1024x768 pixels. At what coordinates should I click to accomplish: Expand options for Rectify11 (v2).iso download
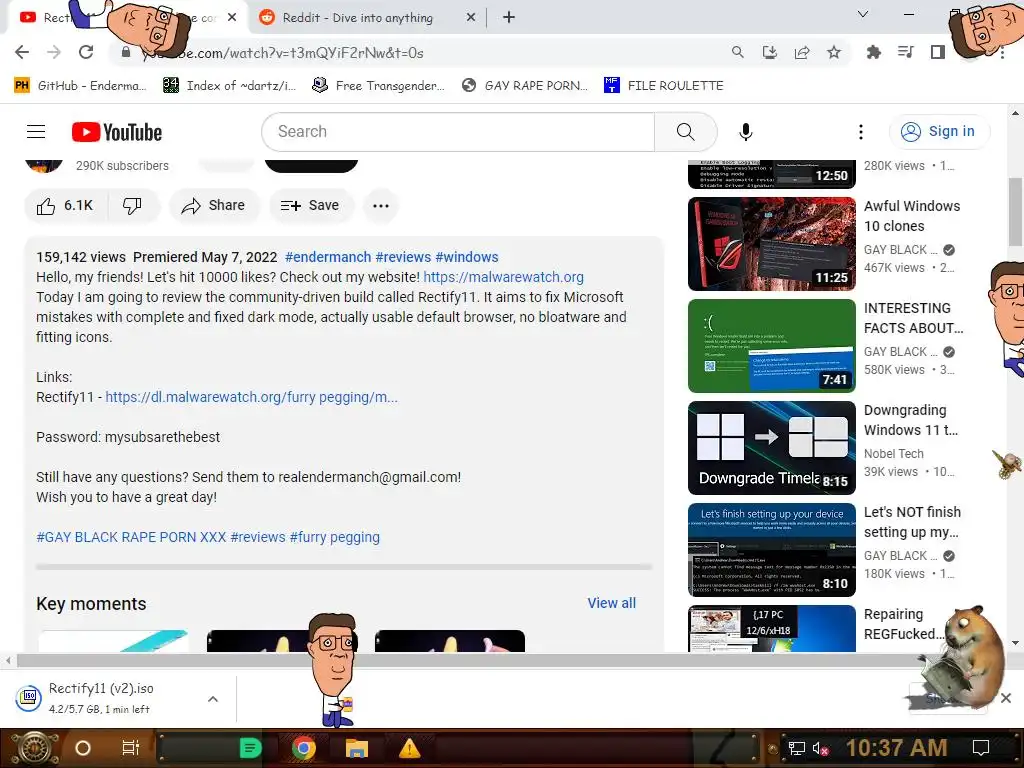pyautogui.click(x=213, y=699)
